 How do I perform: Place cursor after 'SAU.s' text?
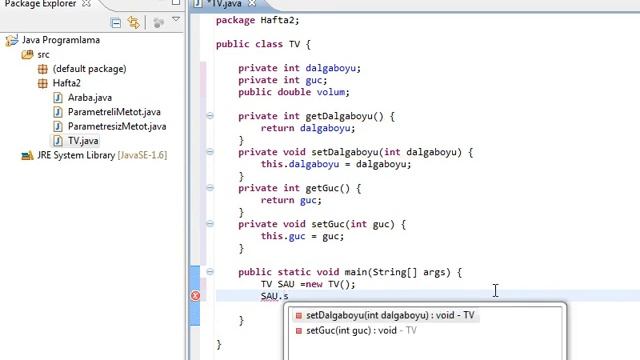[289, 296]
